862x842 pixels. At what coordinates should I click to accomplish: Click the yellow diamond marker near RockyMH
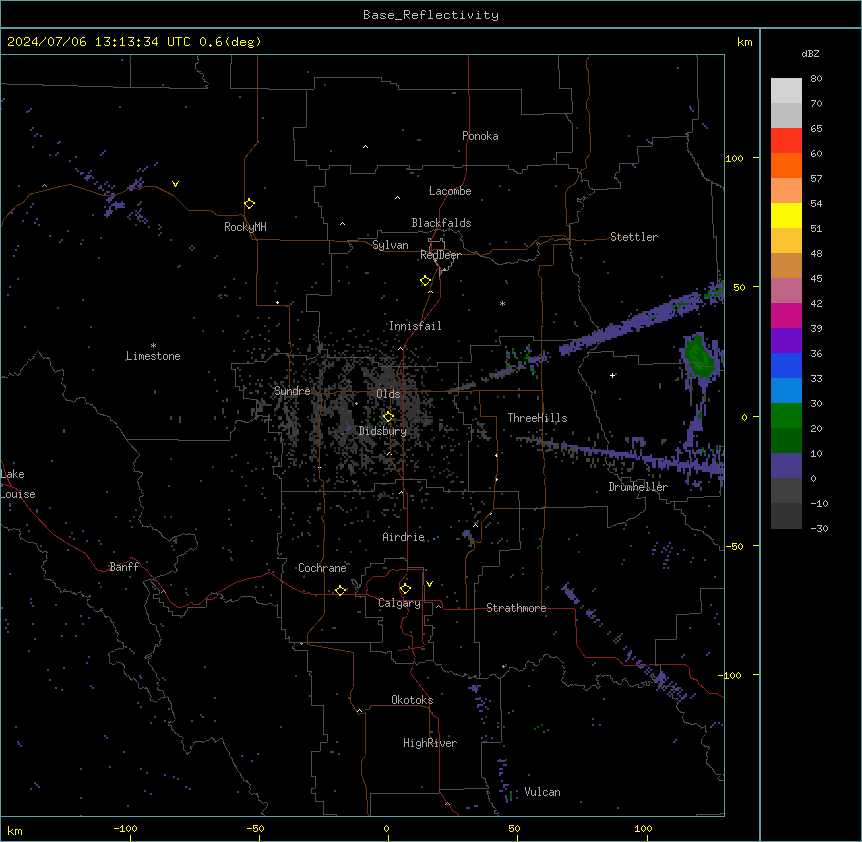point(250,204)
